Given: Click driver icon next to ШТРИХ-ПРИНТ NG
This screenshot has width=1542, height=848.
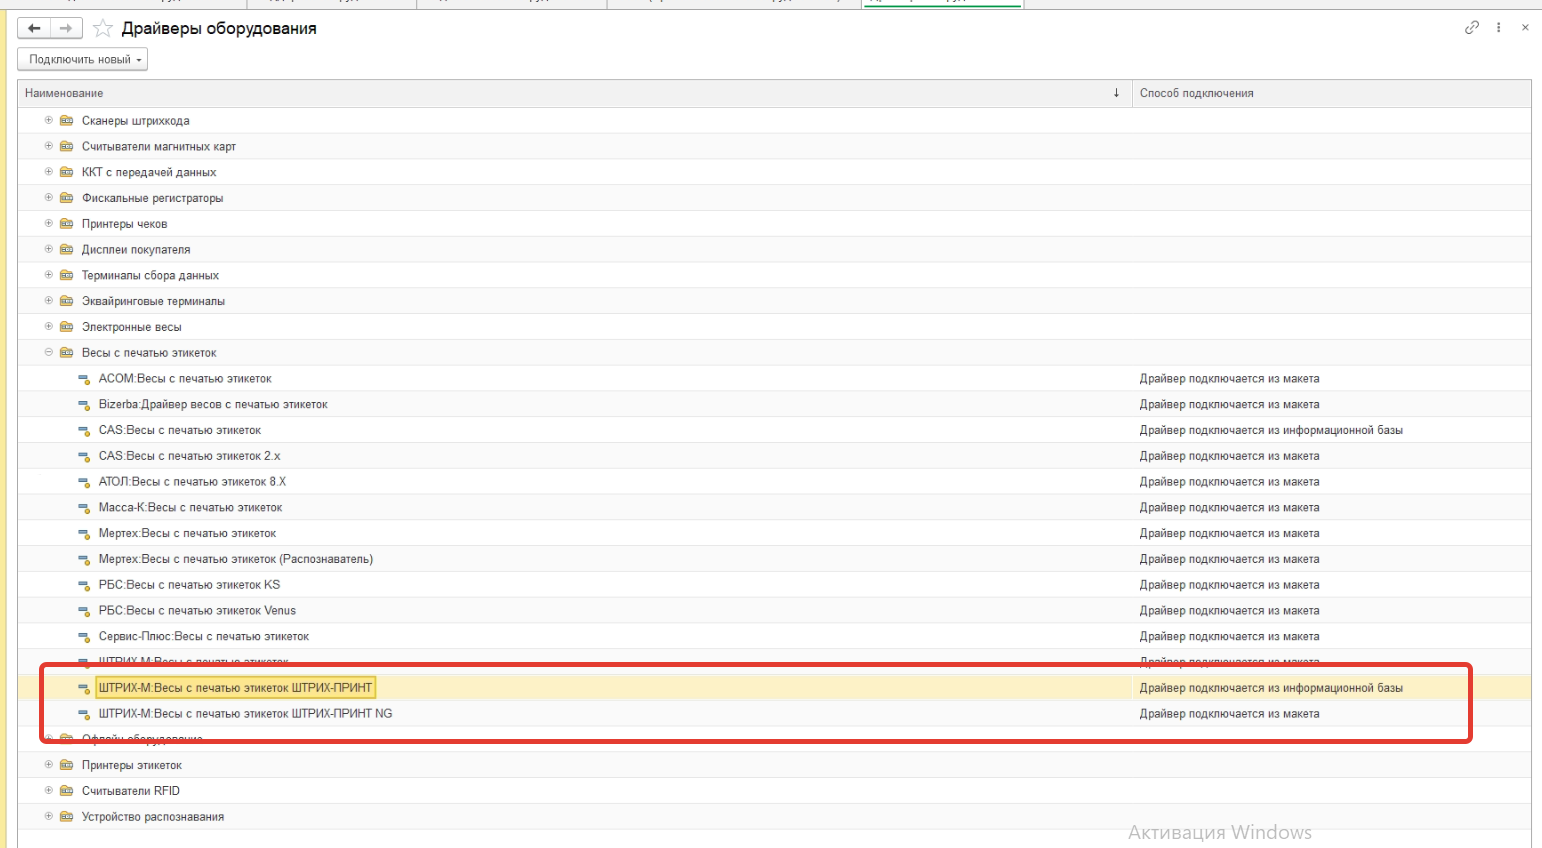Looking at the screenshot, I should (x=84, y=714).
